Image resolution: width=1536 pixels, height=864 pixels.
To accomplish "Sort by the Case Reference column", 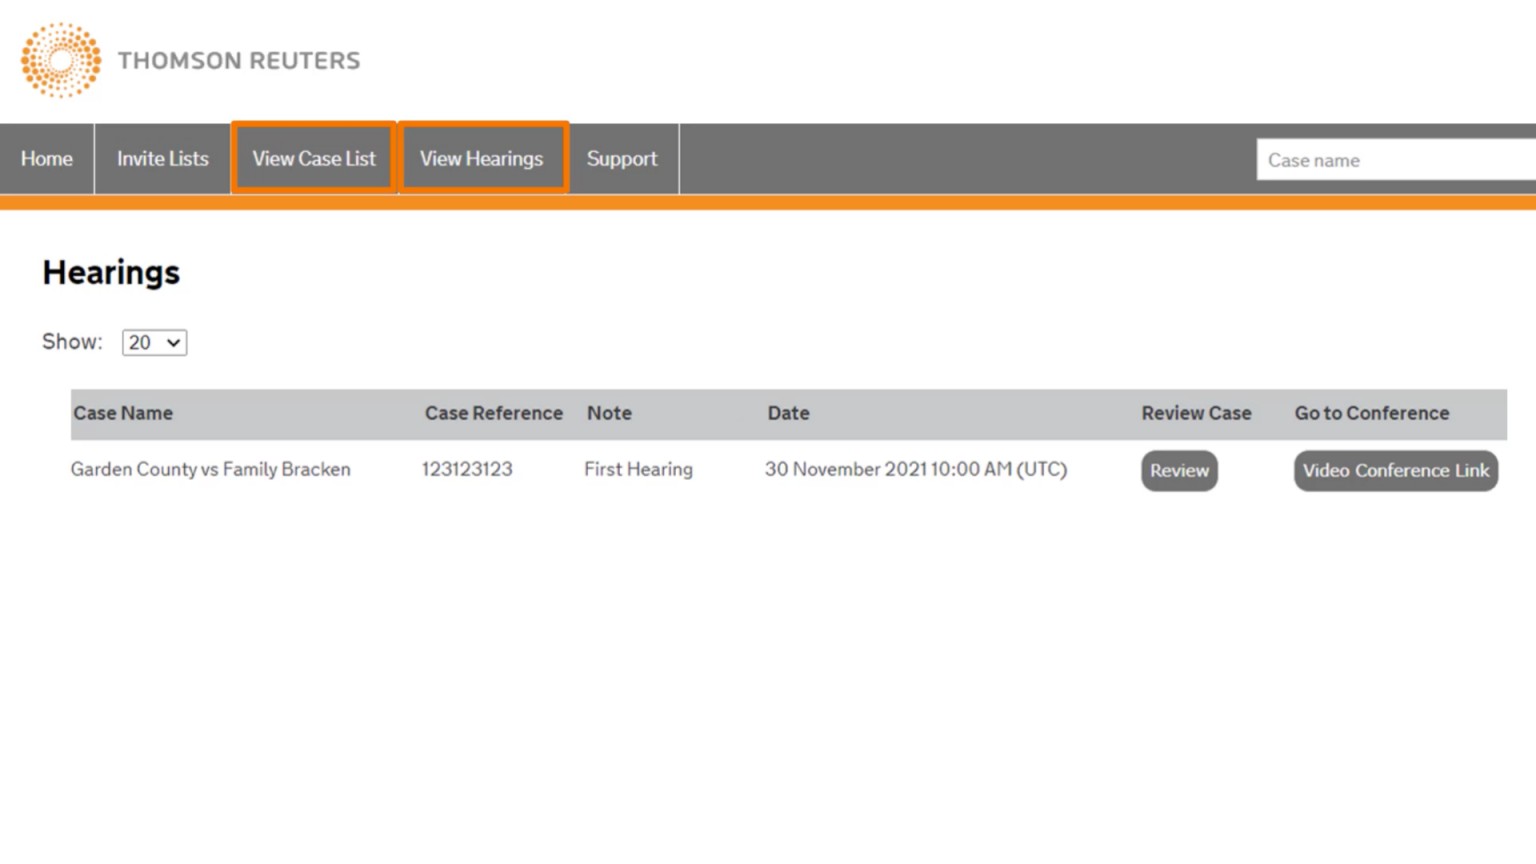I will pyautogui.click(x=493, y=413).
